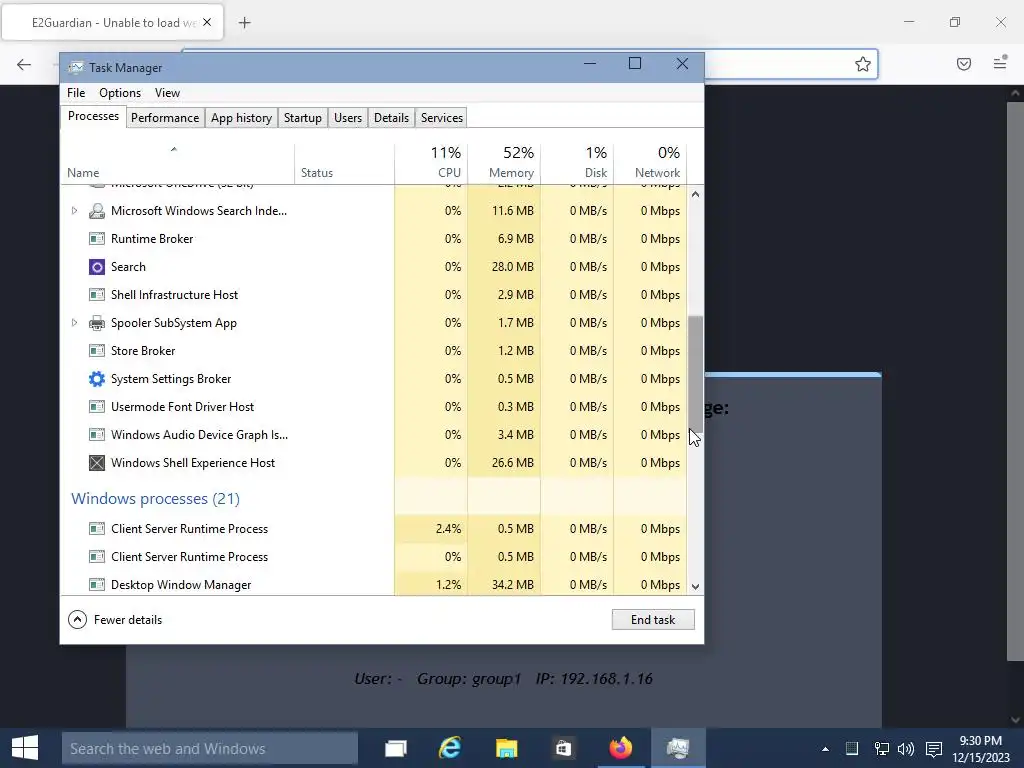The image size is (1024, 768).
Task: Sort processes by CPU column
Action: pyautogui.click(x=431, y=163)
